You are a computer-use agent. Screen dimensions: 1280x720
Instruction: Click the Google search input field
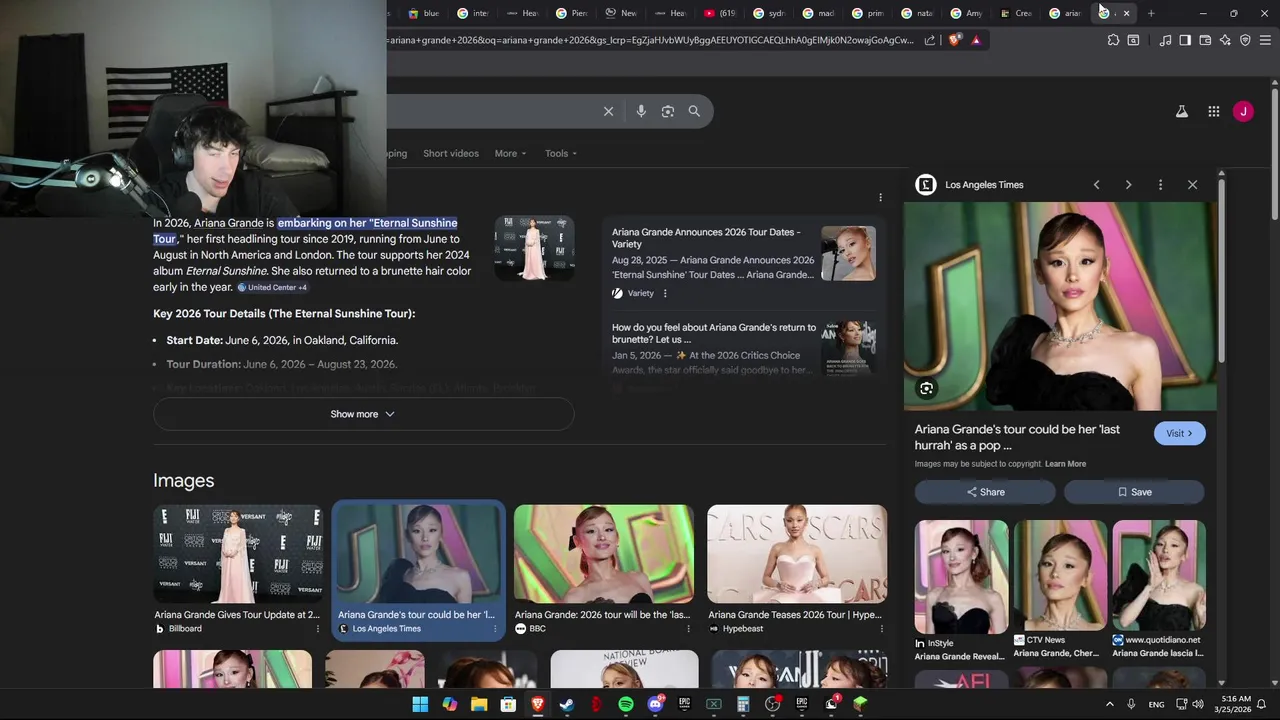pos(490,111)
